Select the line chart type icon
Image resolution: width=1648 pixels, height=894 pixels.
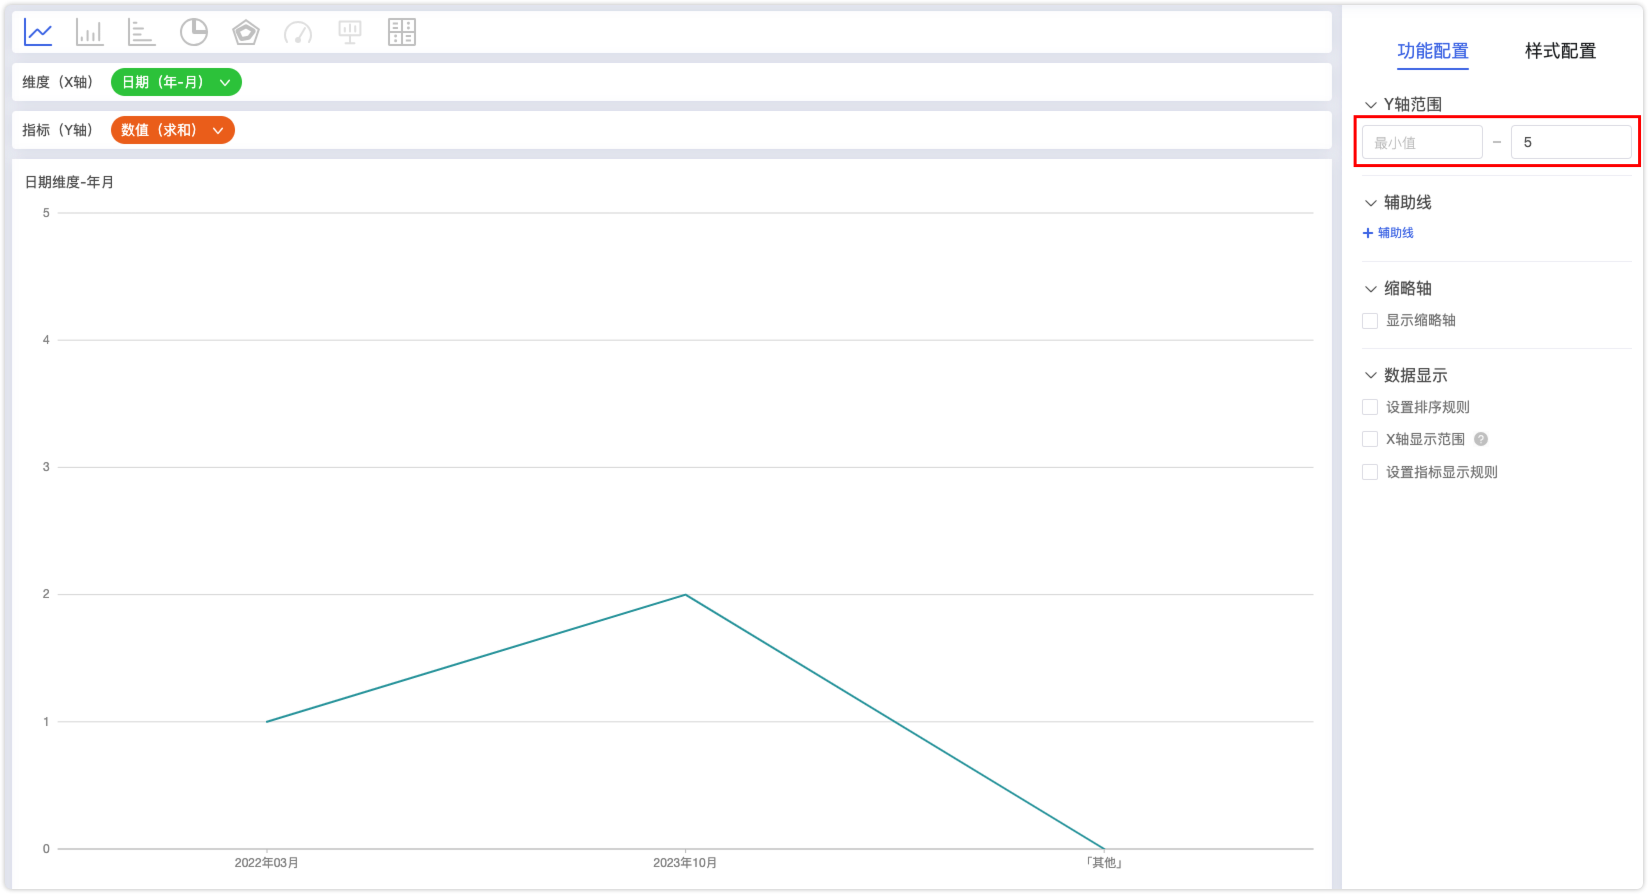click(x=38, y=33)
